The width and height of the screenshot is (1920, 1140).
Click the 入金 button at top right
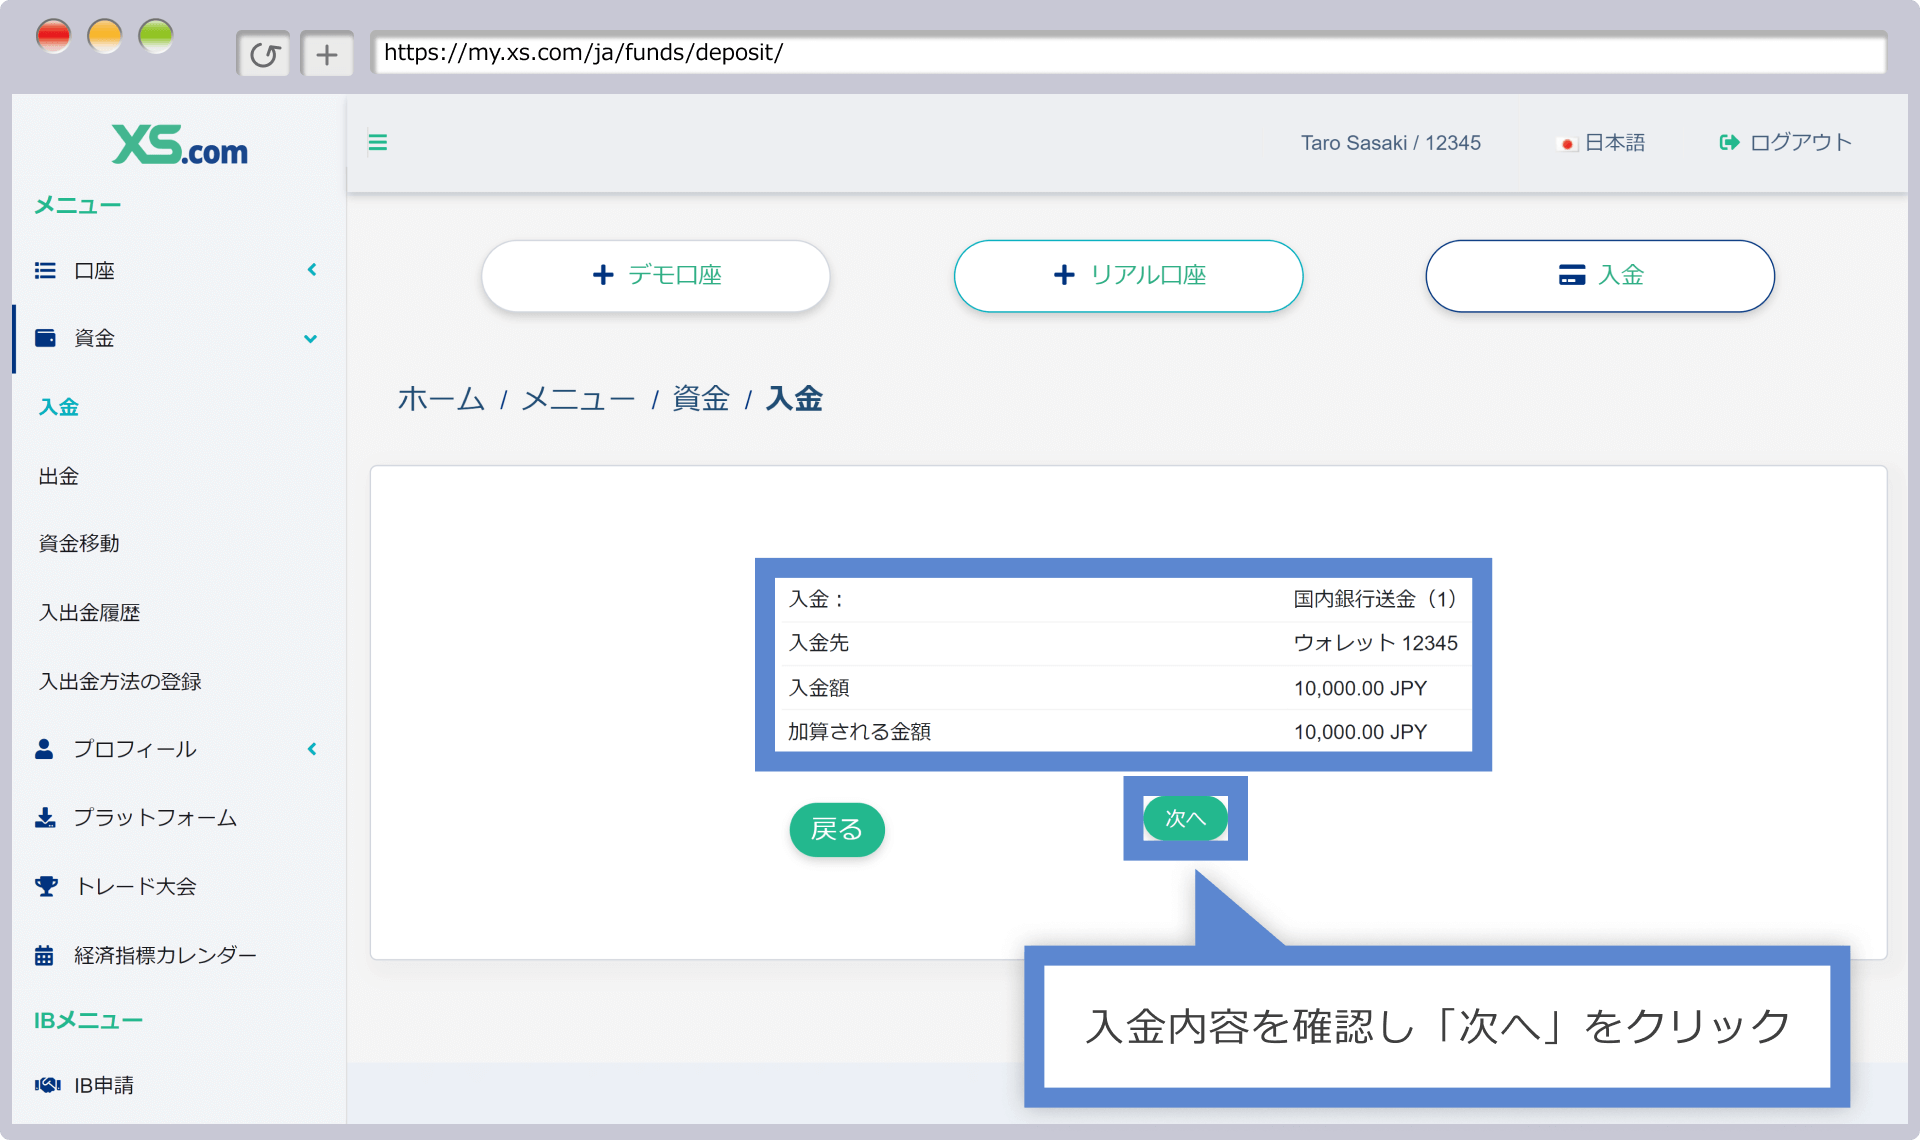(1600, 275)
